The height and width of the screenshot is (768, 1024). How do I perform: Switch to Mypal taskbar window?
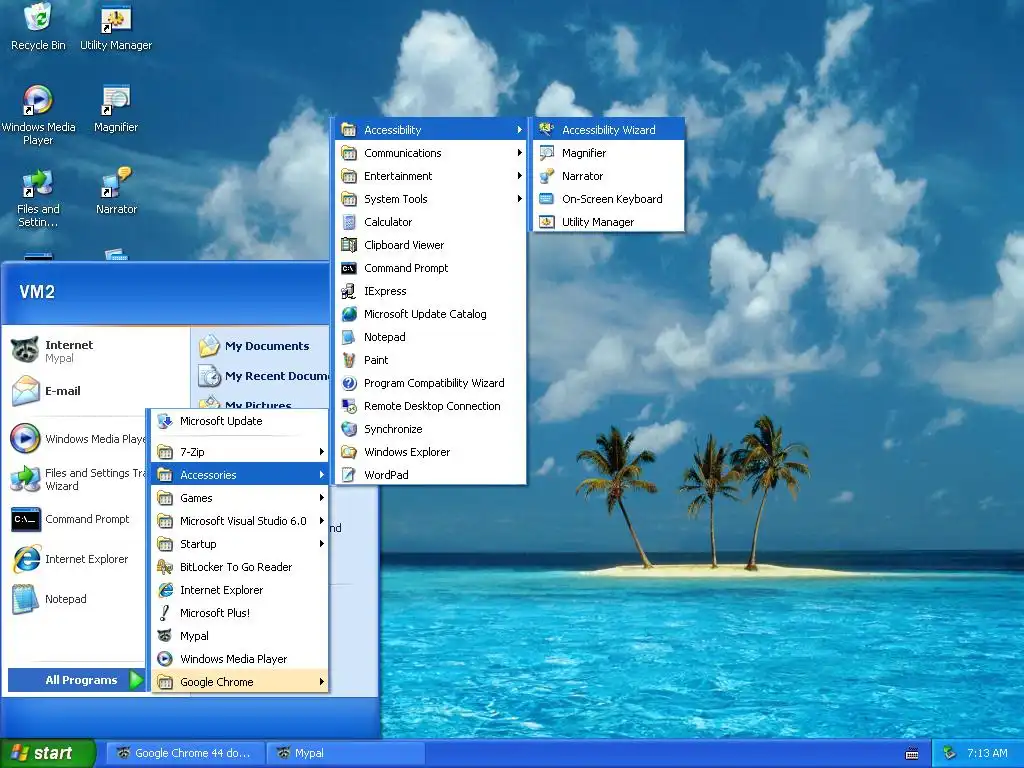point(346,753)
